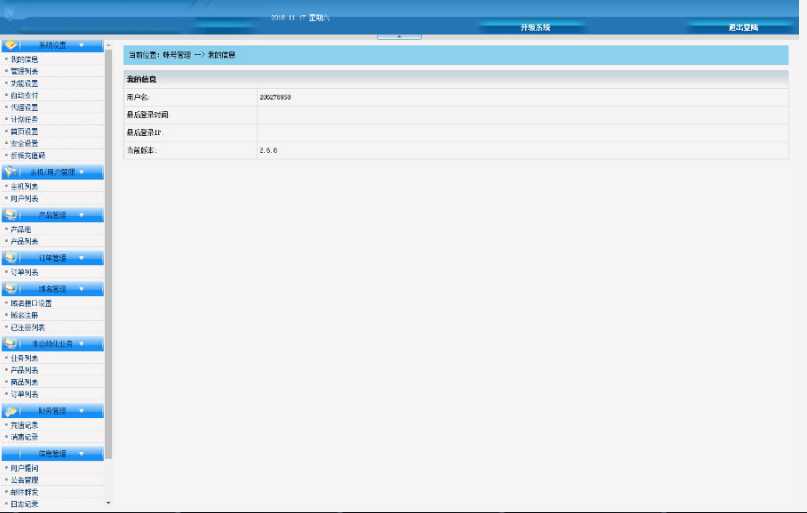Select 公告管理 in the sidebar
Screen dimensions: 807x513
(25, 480)
